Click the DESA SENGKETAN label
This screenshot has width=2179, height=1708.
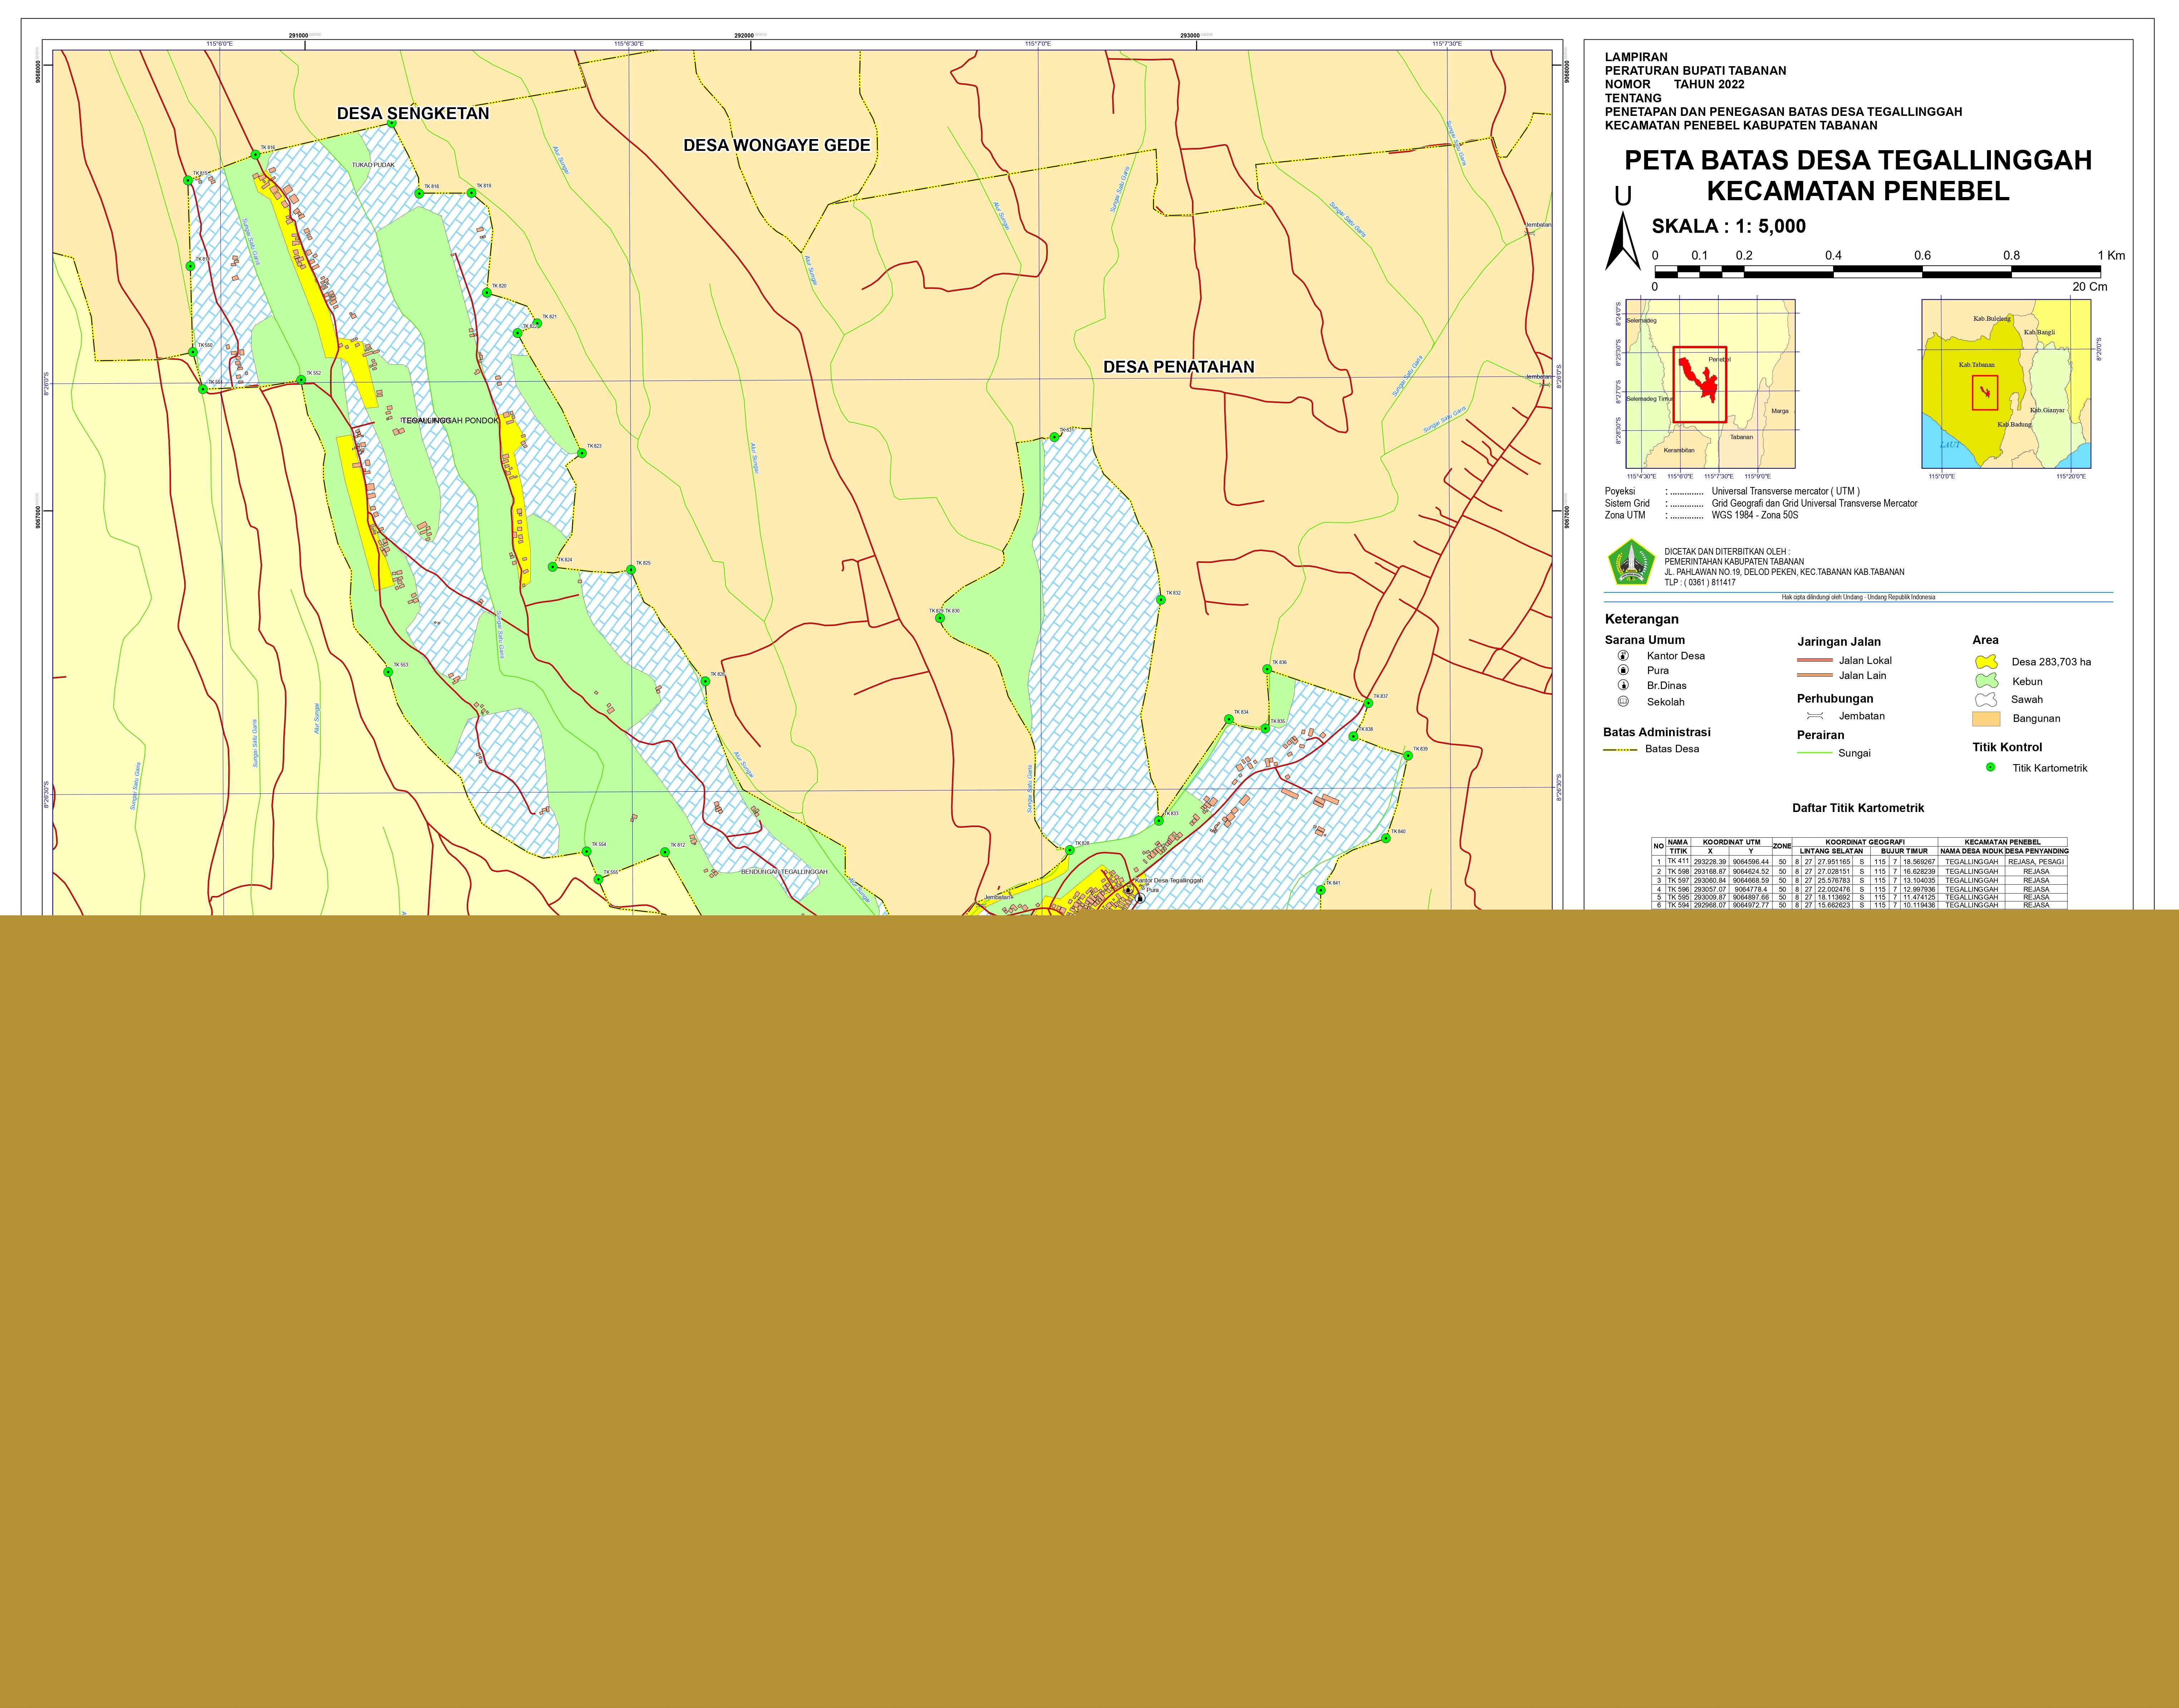pos(413,114)
